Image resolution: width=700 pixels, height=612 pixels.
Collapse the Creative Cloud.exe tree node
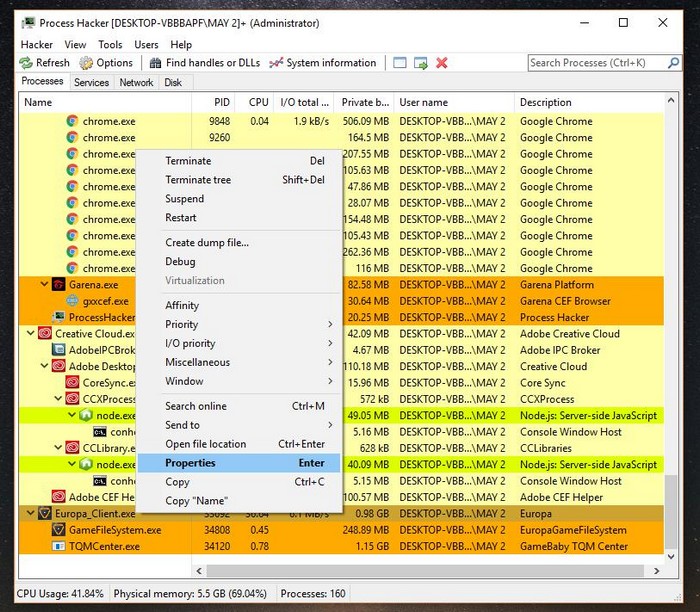(30, 333)
